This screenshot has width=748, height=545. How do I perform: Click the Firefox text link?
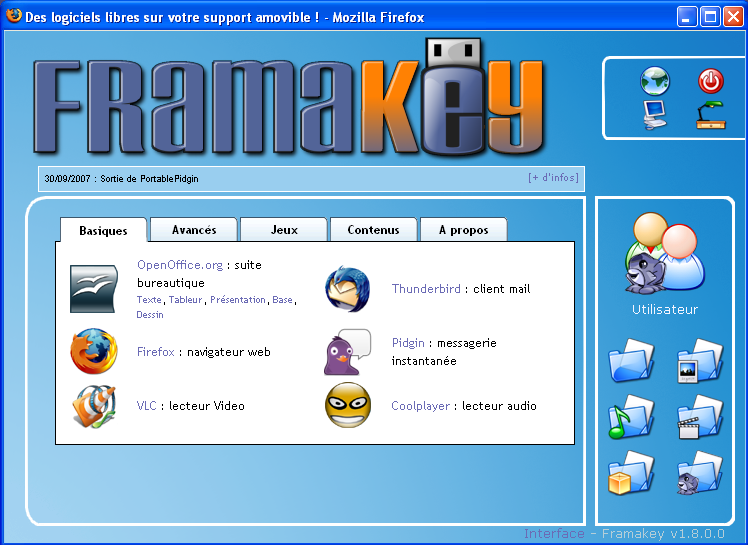click(156, 352)
